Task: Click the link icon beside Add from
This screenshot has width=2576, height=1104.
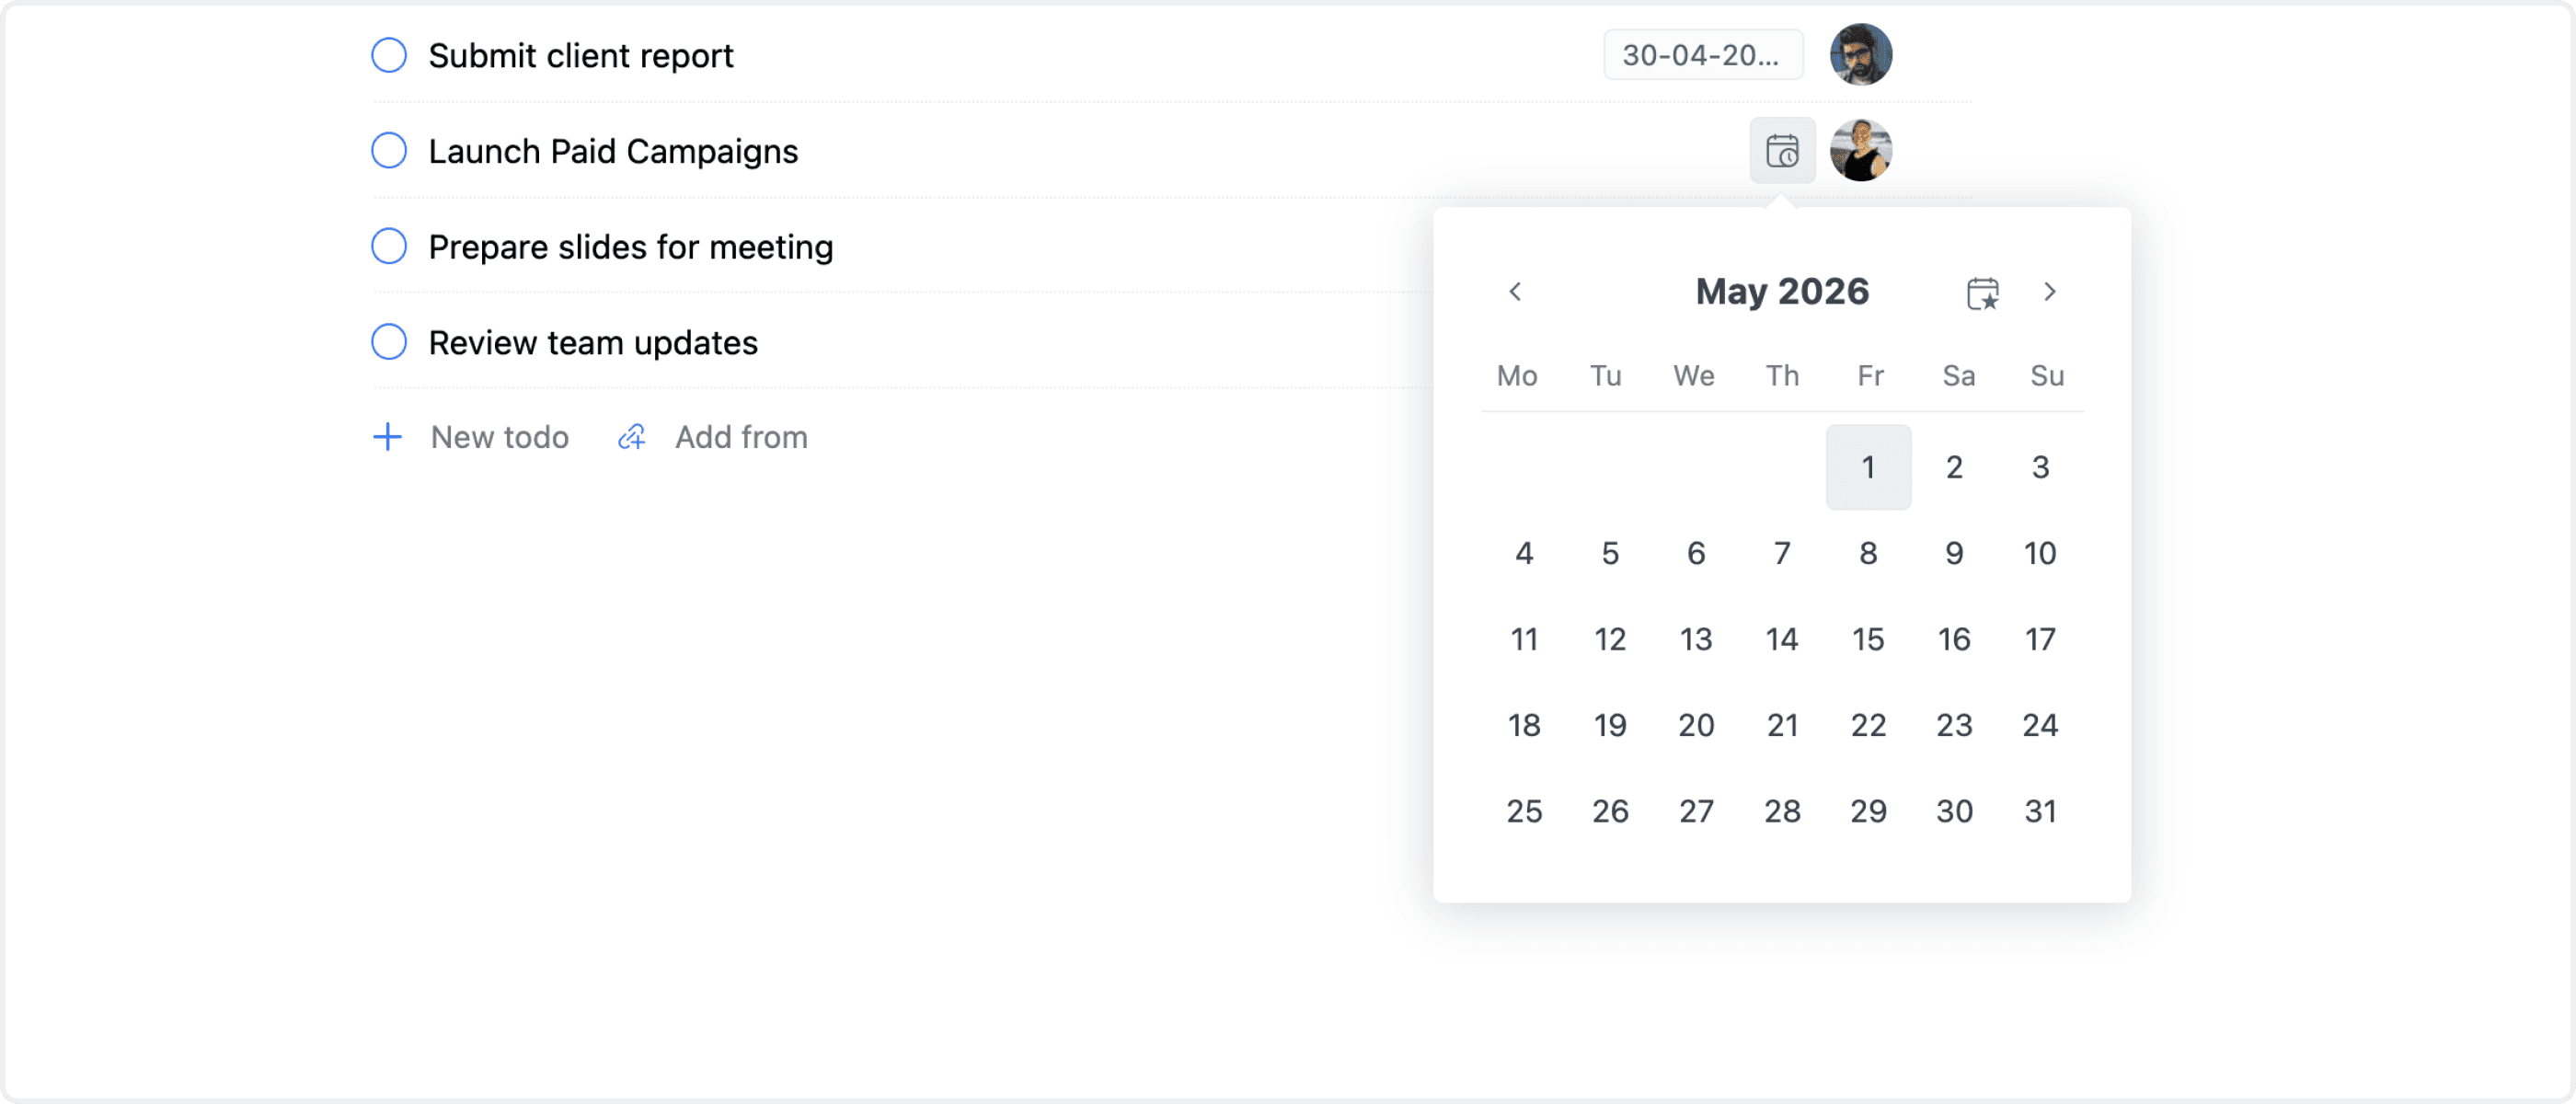Action: (631, 437)
